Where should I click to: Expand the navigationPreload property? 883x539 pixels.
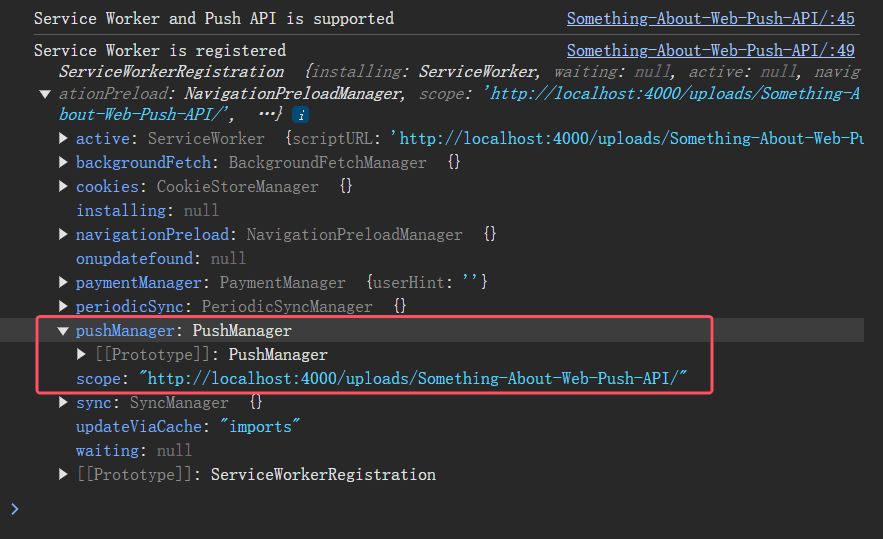63,234
